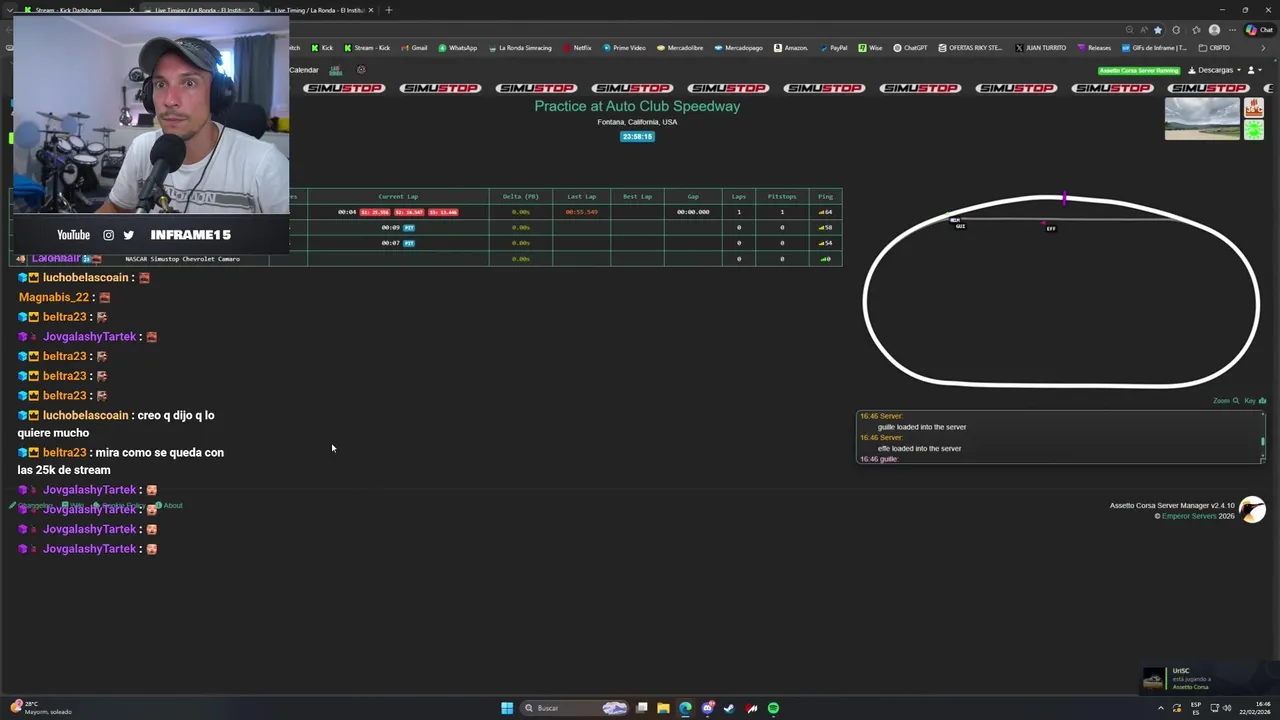This screenshot has height=720, width=1280.
Task: Open the Releases bookmark
Action: (1094, 48)
